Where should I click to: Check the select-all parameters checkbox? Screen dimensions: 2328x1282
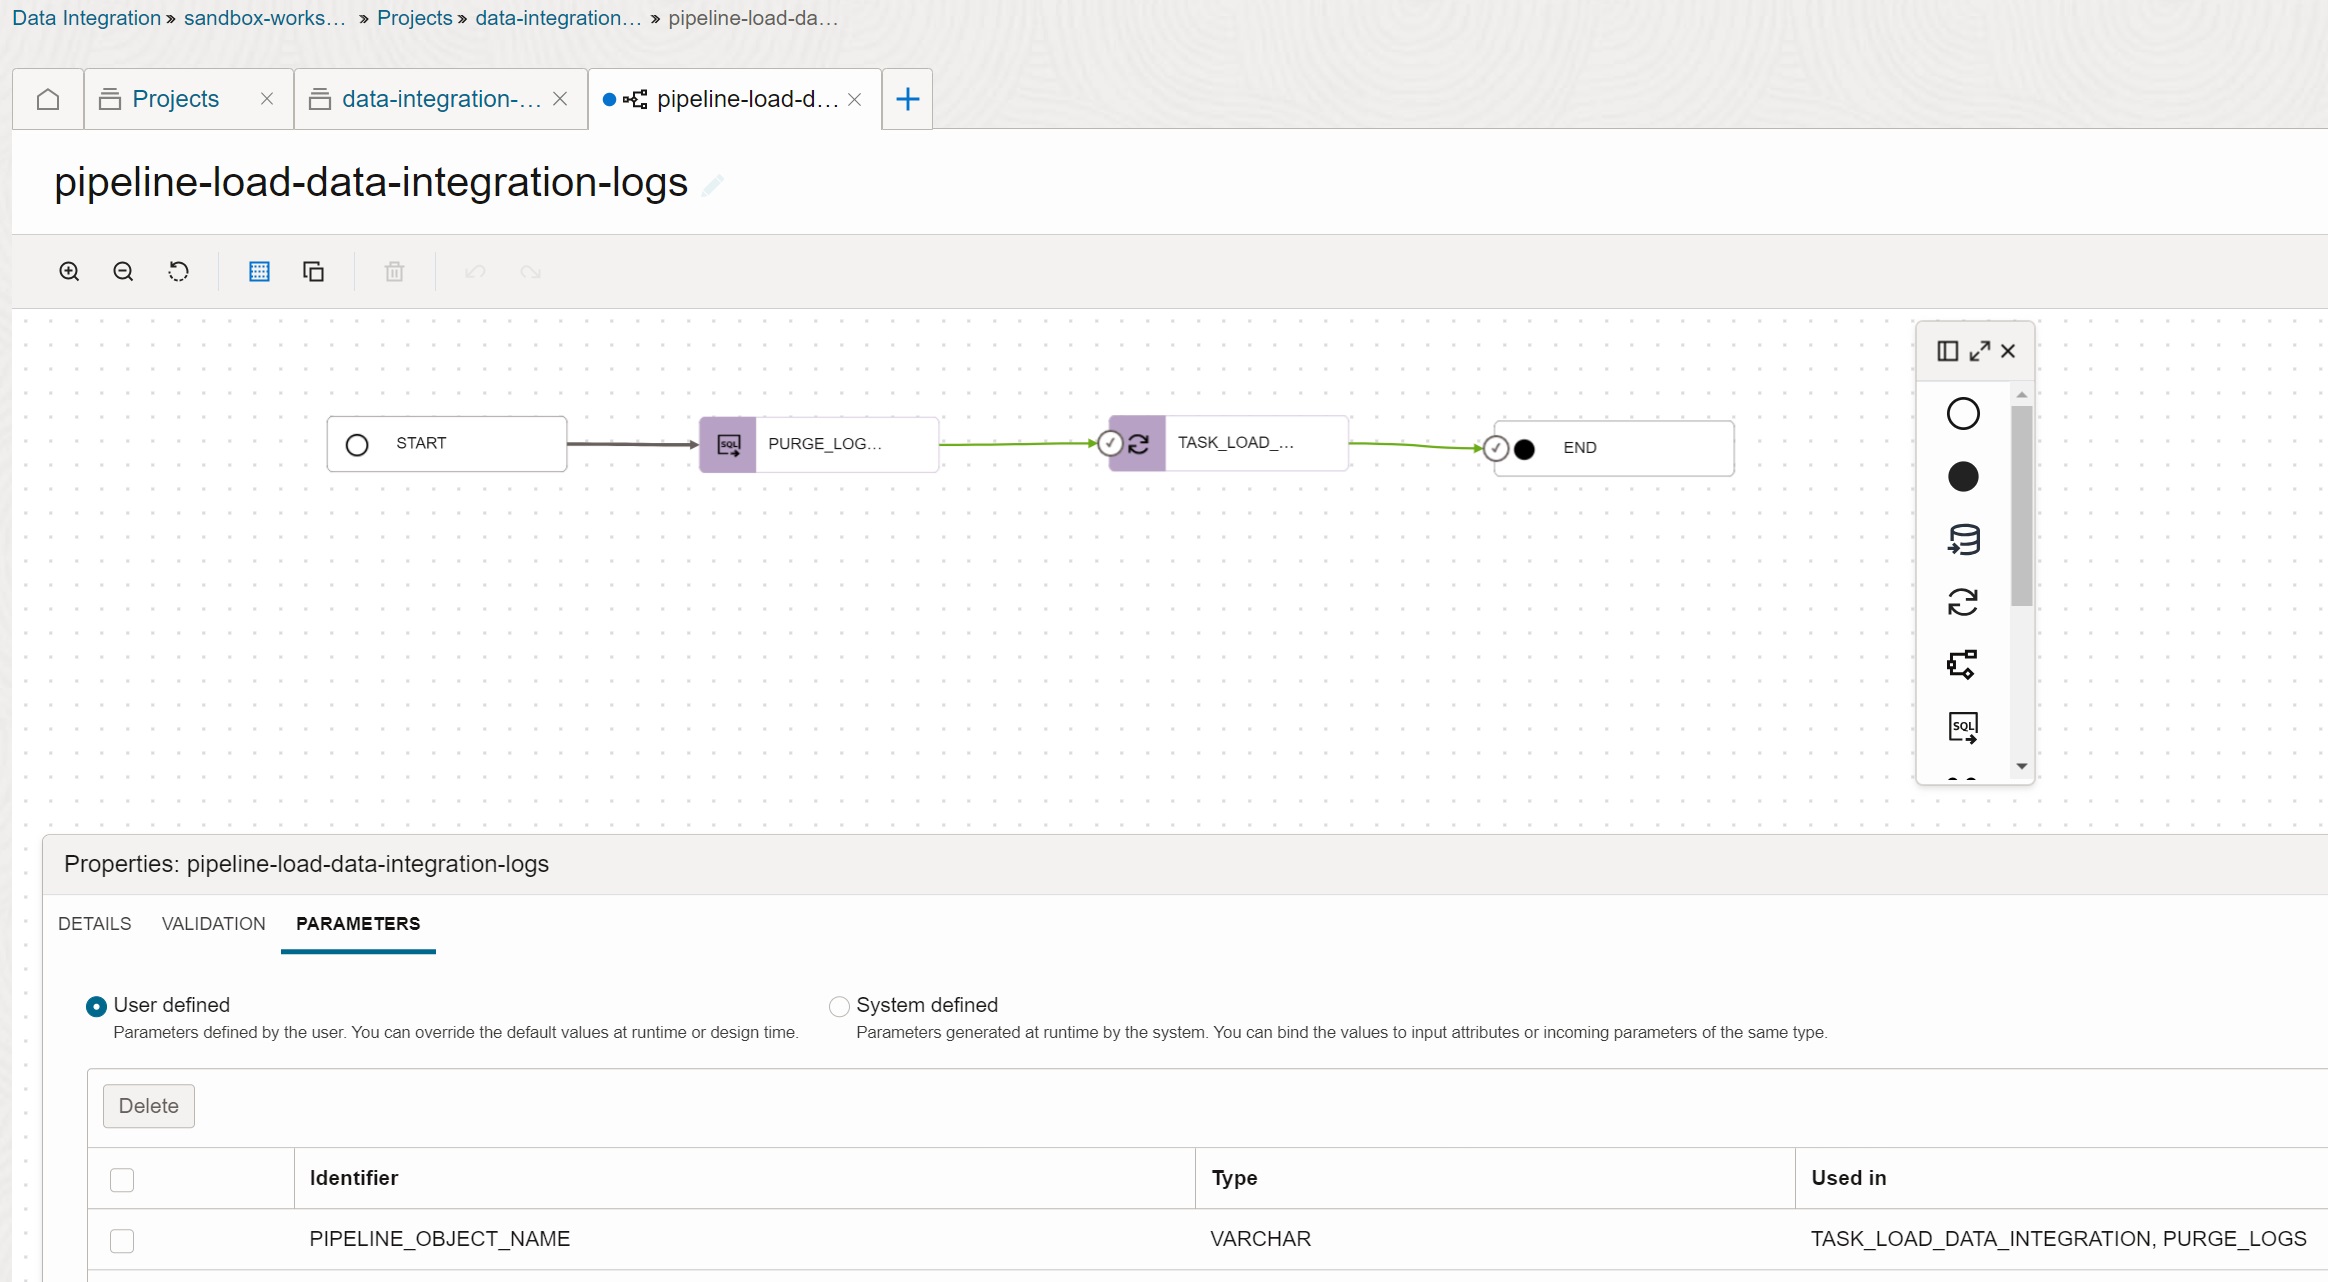122,1180
